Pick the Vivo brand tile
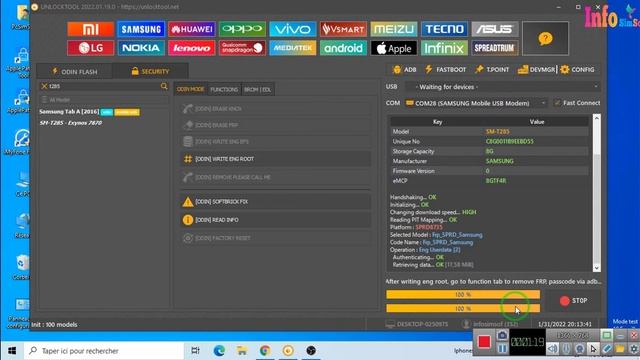This screenshot has height=360, width=640. pyautogui.click(x=293, y=29)
